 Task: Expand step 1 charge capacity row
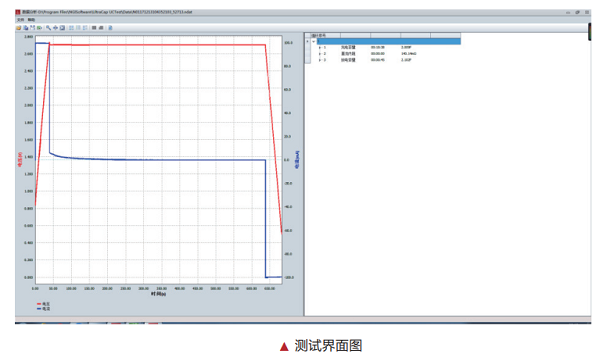click(320, 47)
